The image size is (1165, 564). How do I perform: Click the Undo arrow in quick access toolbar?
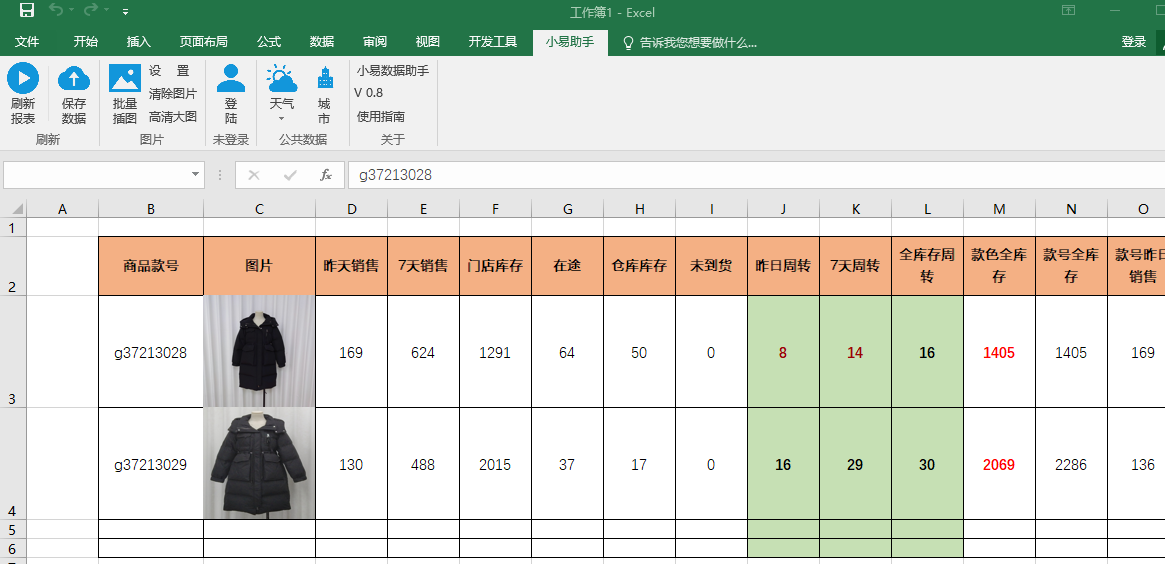(57, 11)
